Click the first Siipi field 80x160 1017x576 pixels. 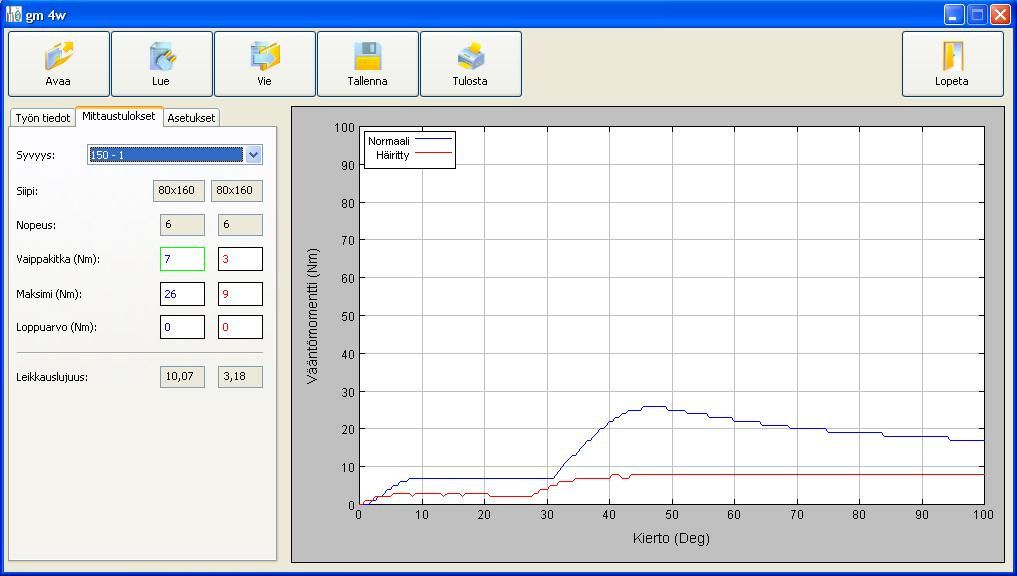point(179,191)
